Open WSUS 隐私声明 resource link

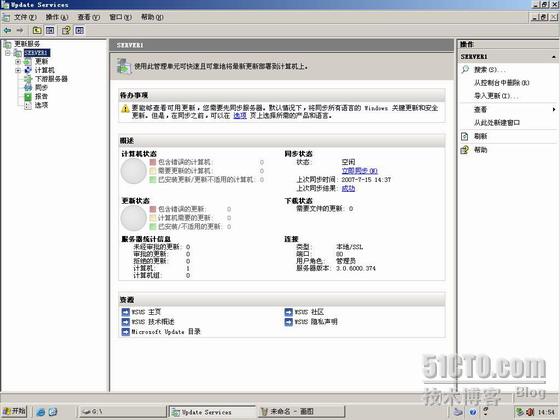click(316, 321)
